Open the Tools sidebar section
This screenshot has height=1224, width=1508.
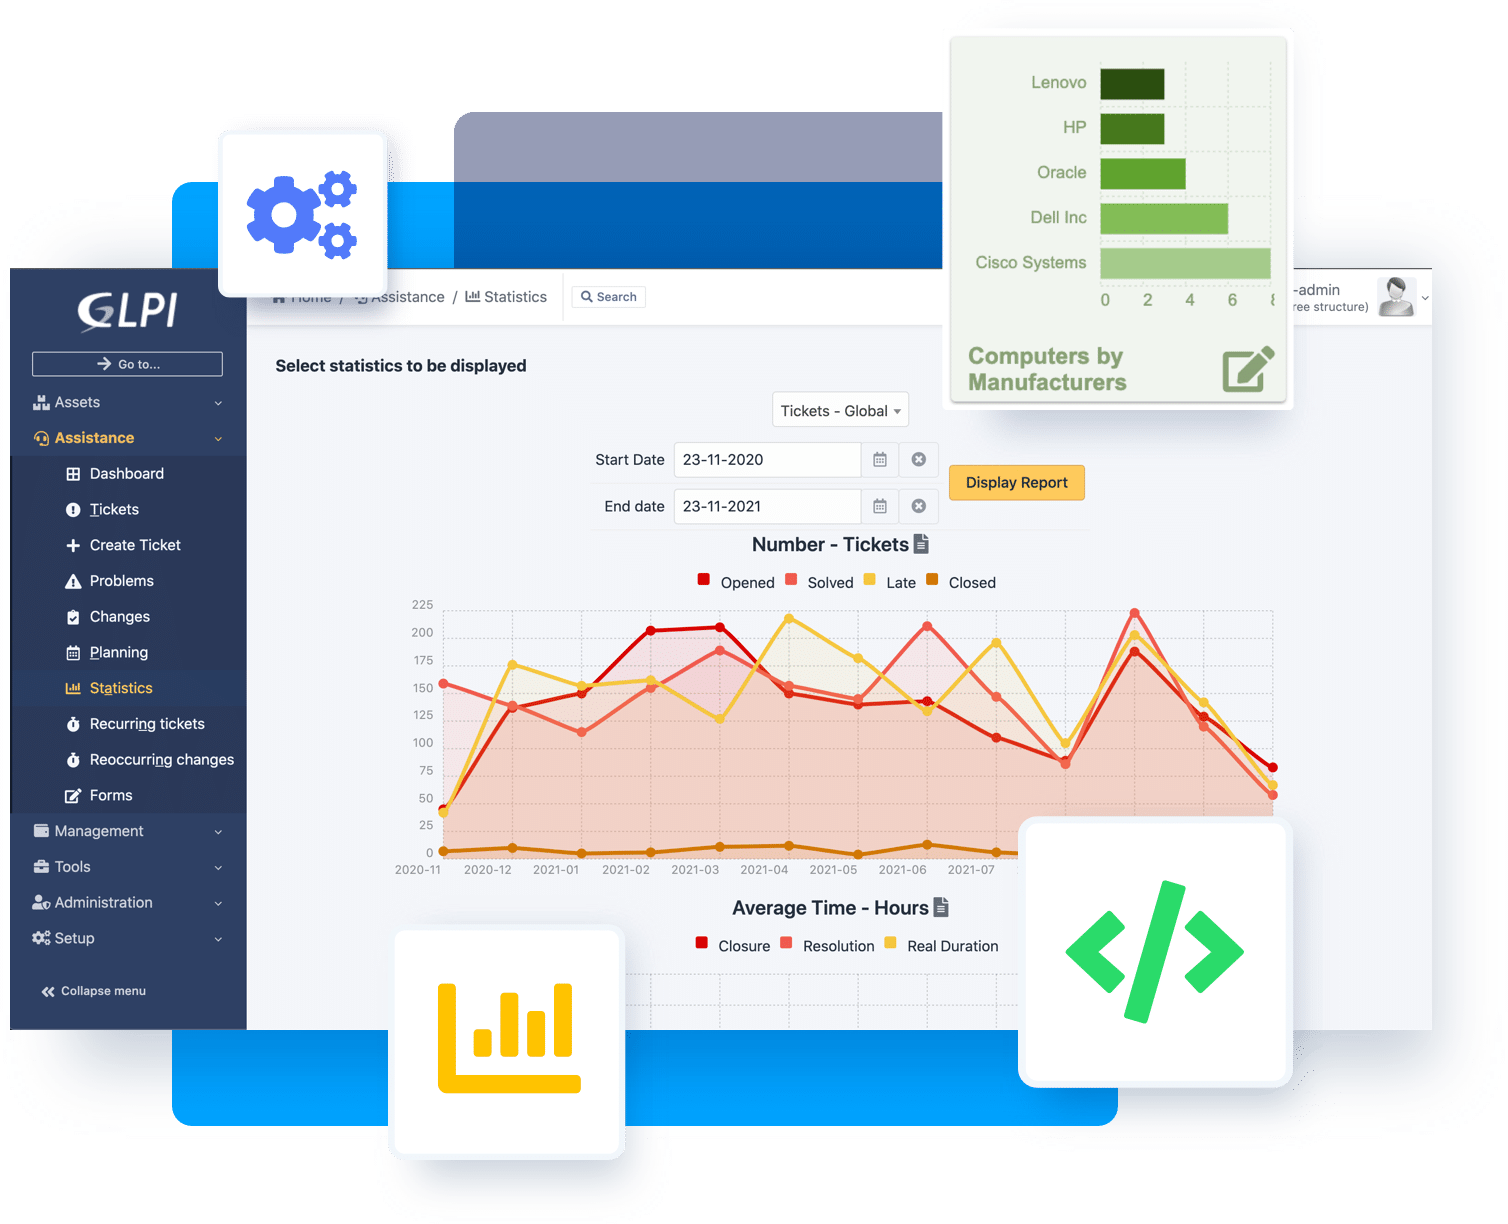coord(72,867)
